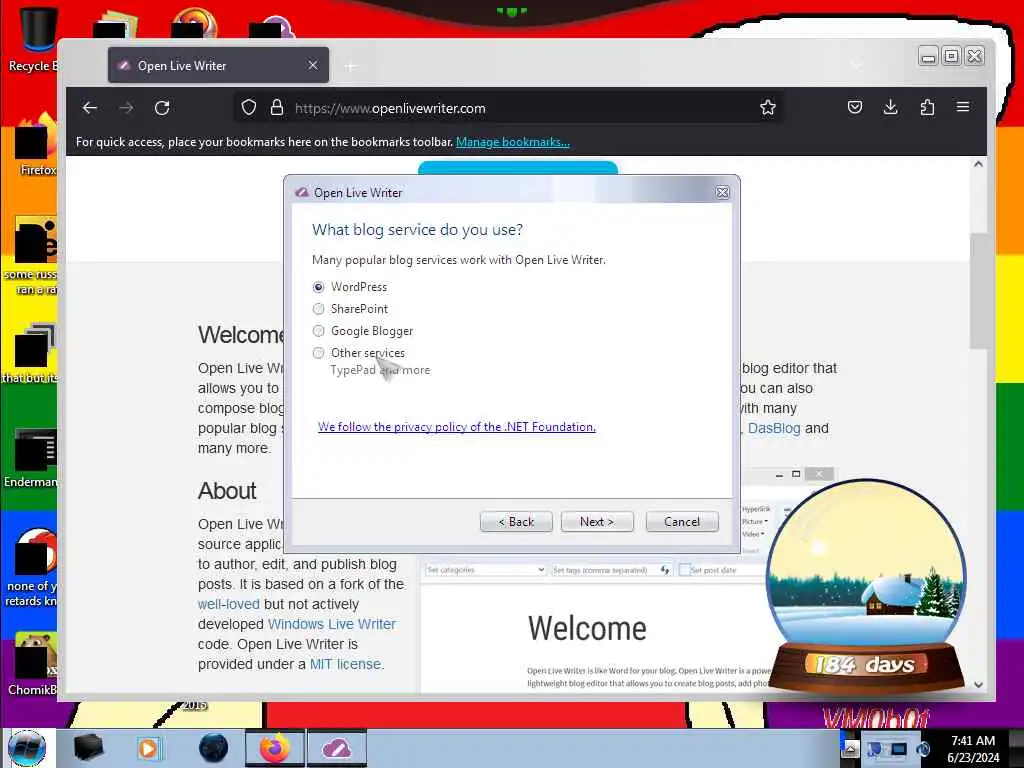This screenshot has height=768, width=1024.
Task: Open the Windows Live Writer link
Action: (x=332, y=624)
